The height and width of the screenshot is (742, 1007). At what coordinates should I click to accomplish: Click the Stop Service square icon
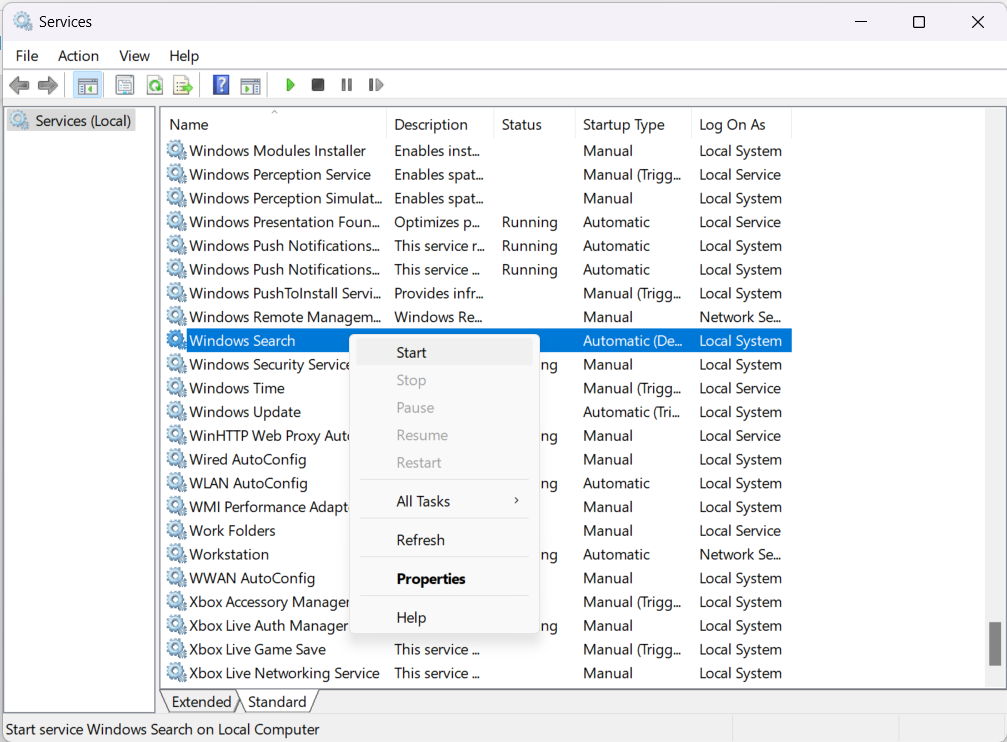point(318,85)
